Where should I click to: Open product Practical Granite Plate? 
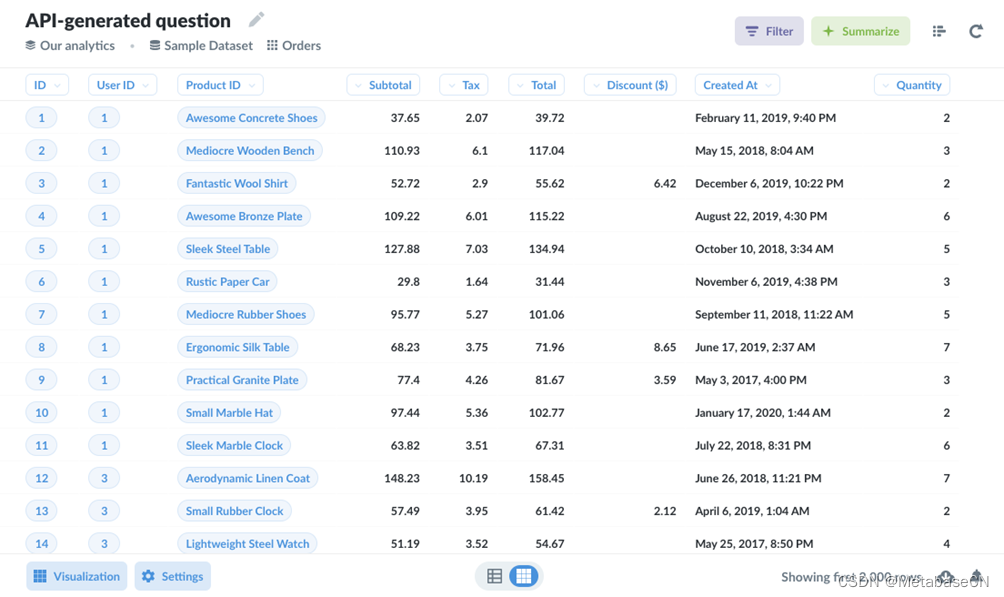[242, 380]
